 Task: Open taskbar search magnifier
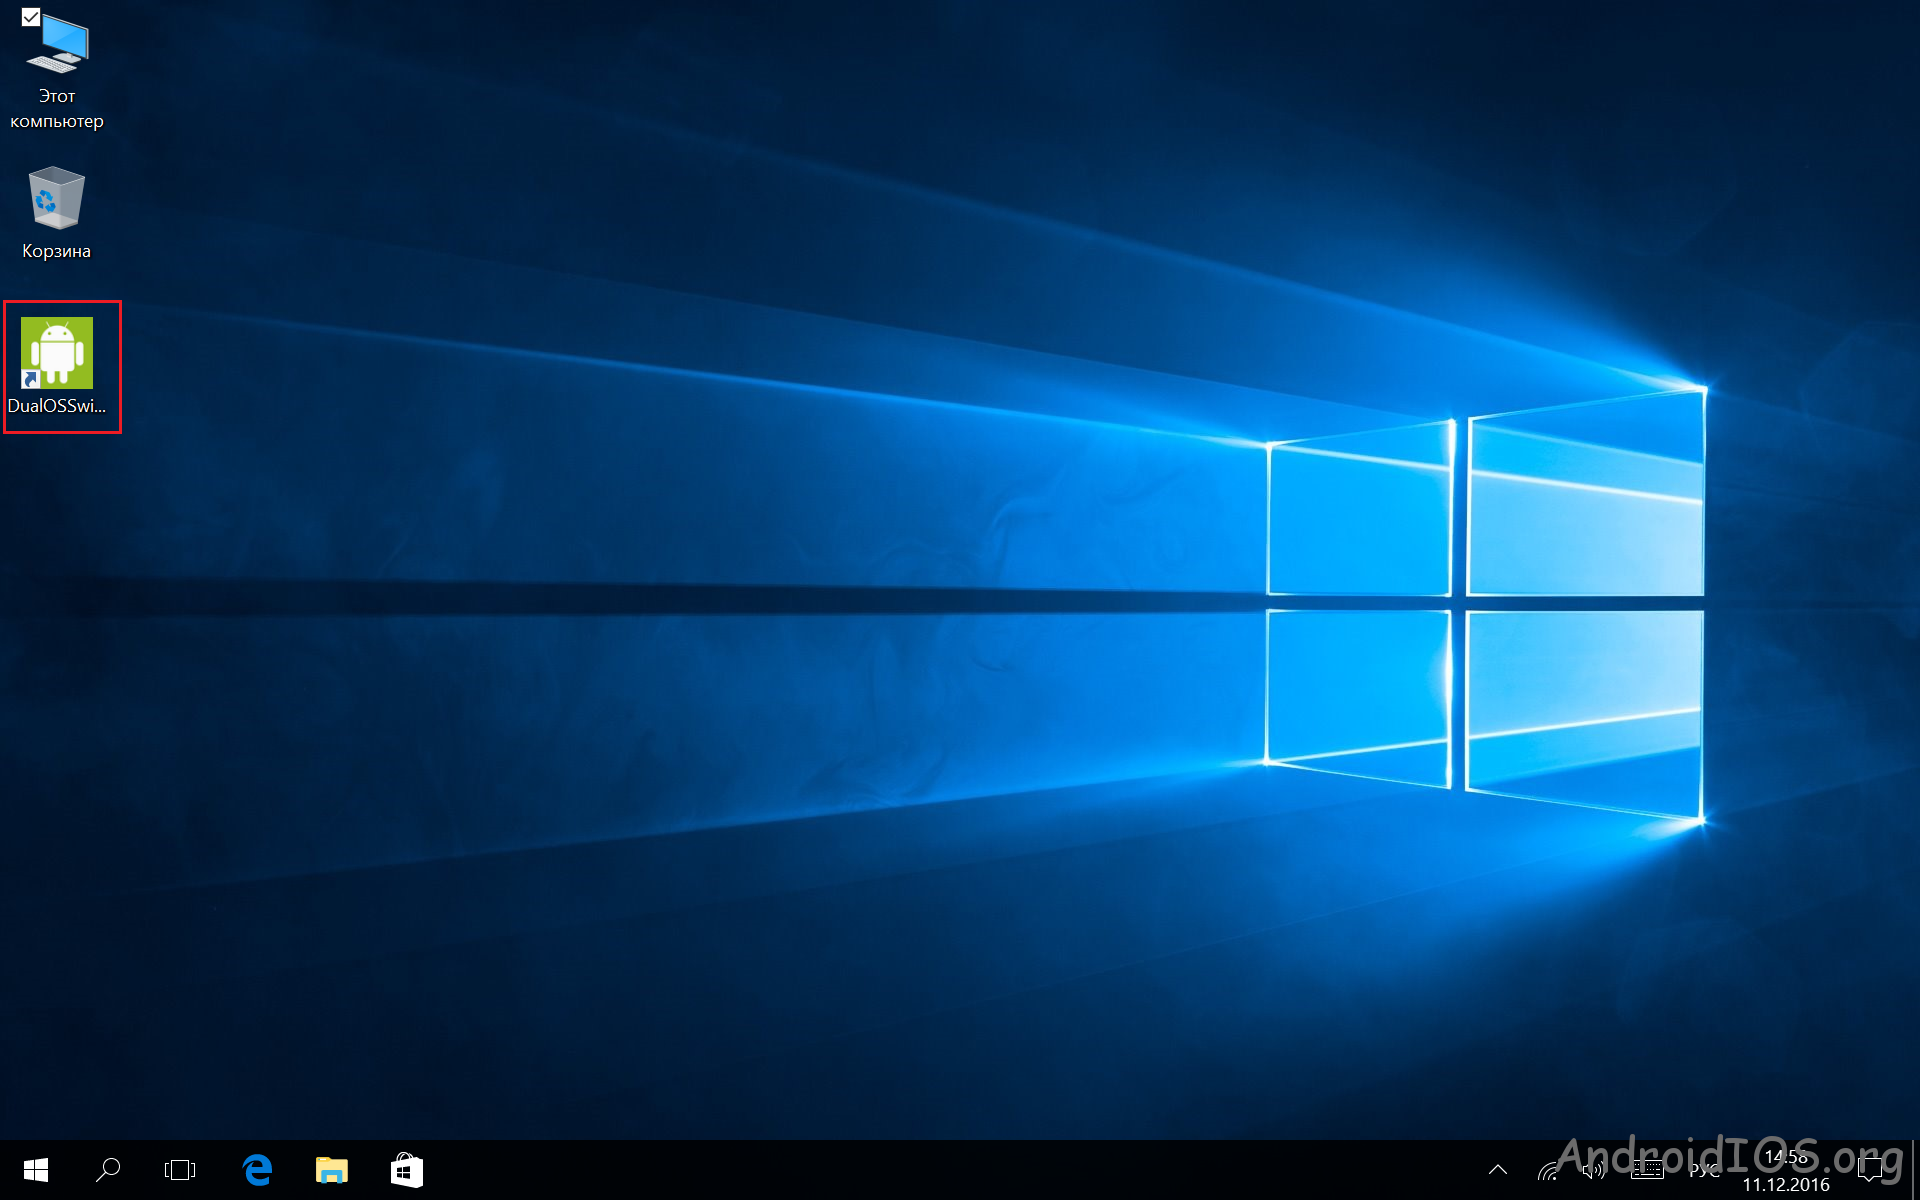(108, 1170)
